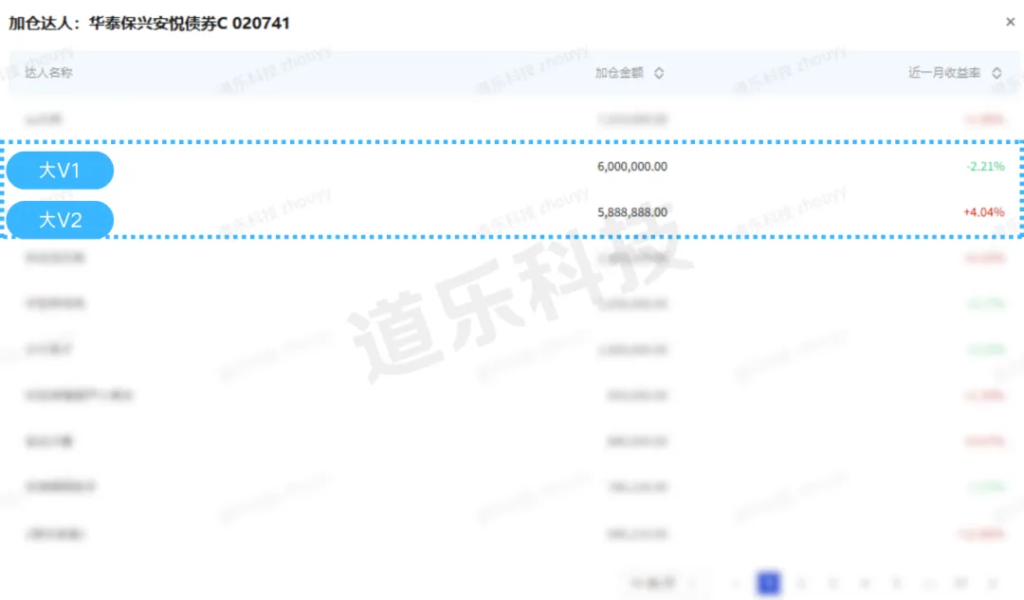Click the 达人名称 column header
The width and height of the screenshot is (1024, 600).
[48, 73]
